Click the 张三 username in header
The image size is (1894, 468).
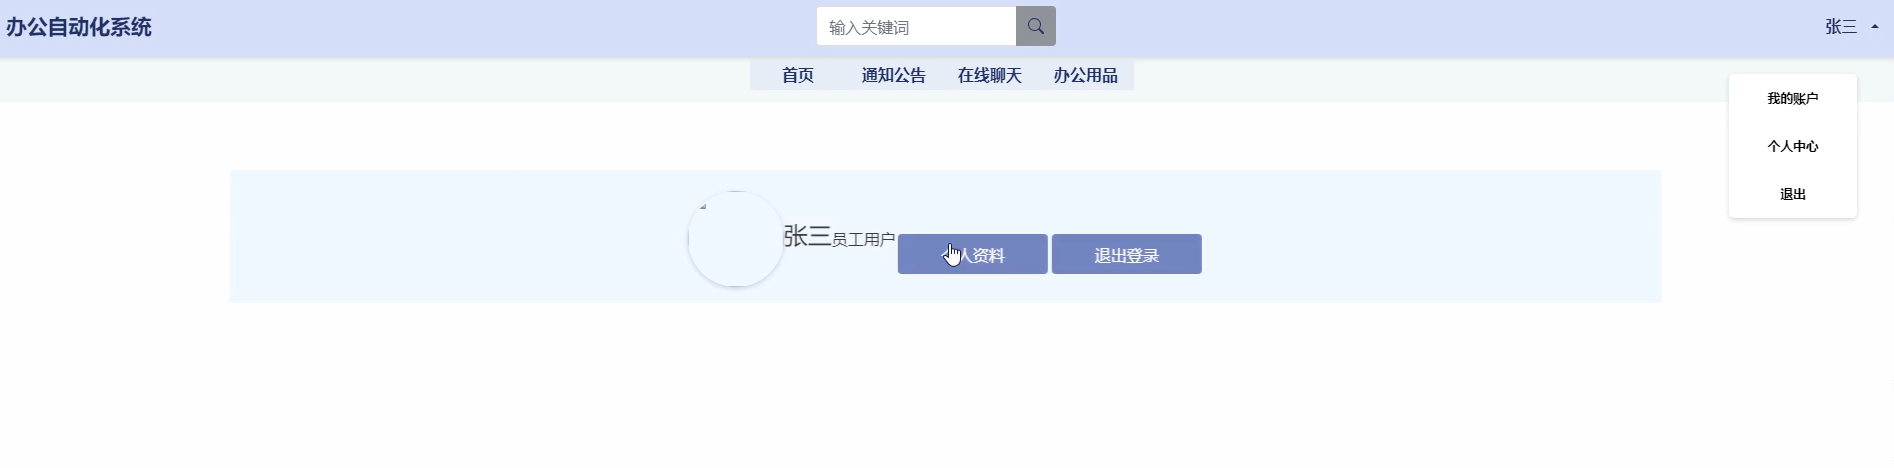(1841, 27)
